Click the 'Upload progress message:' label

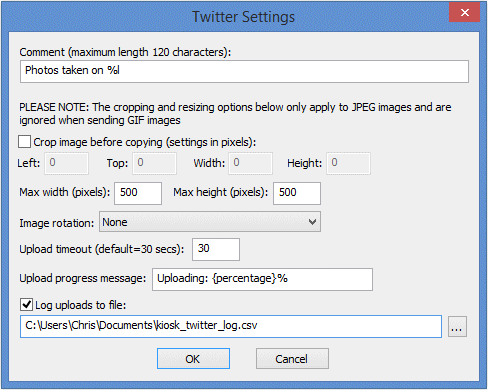[x=83, y=278]
